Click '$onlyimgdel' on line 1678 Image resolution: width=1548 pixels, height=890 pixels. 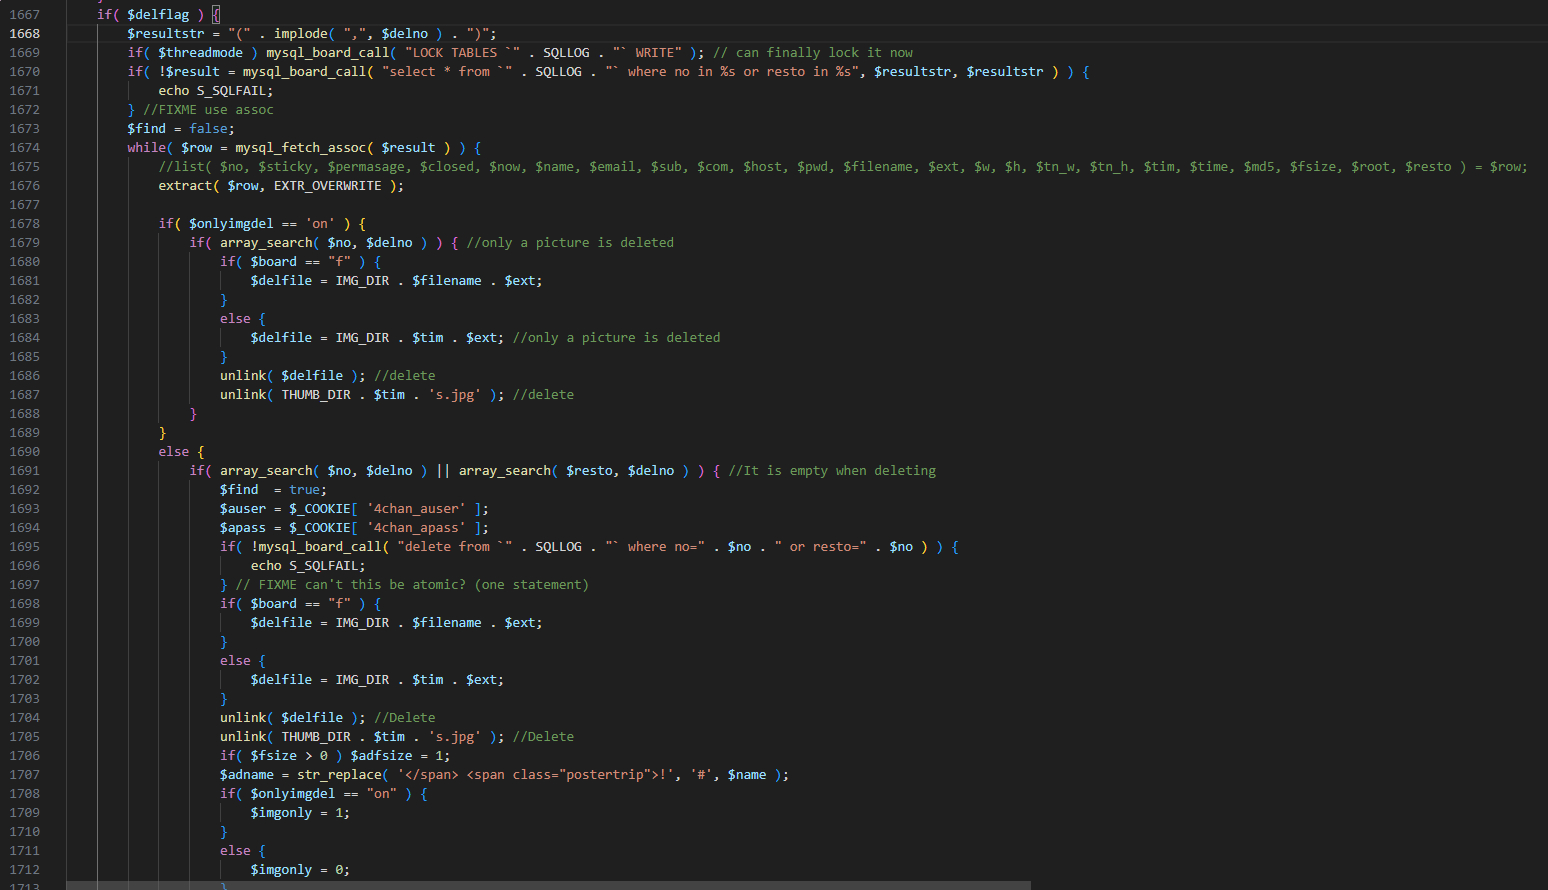click(x=231, y=224)
